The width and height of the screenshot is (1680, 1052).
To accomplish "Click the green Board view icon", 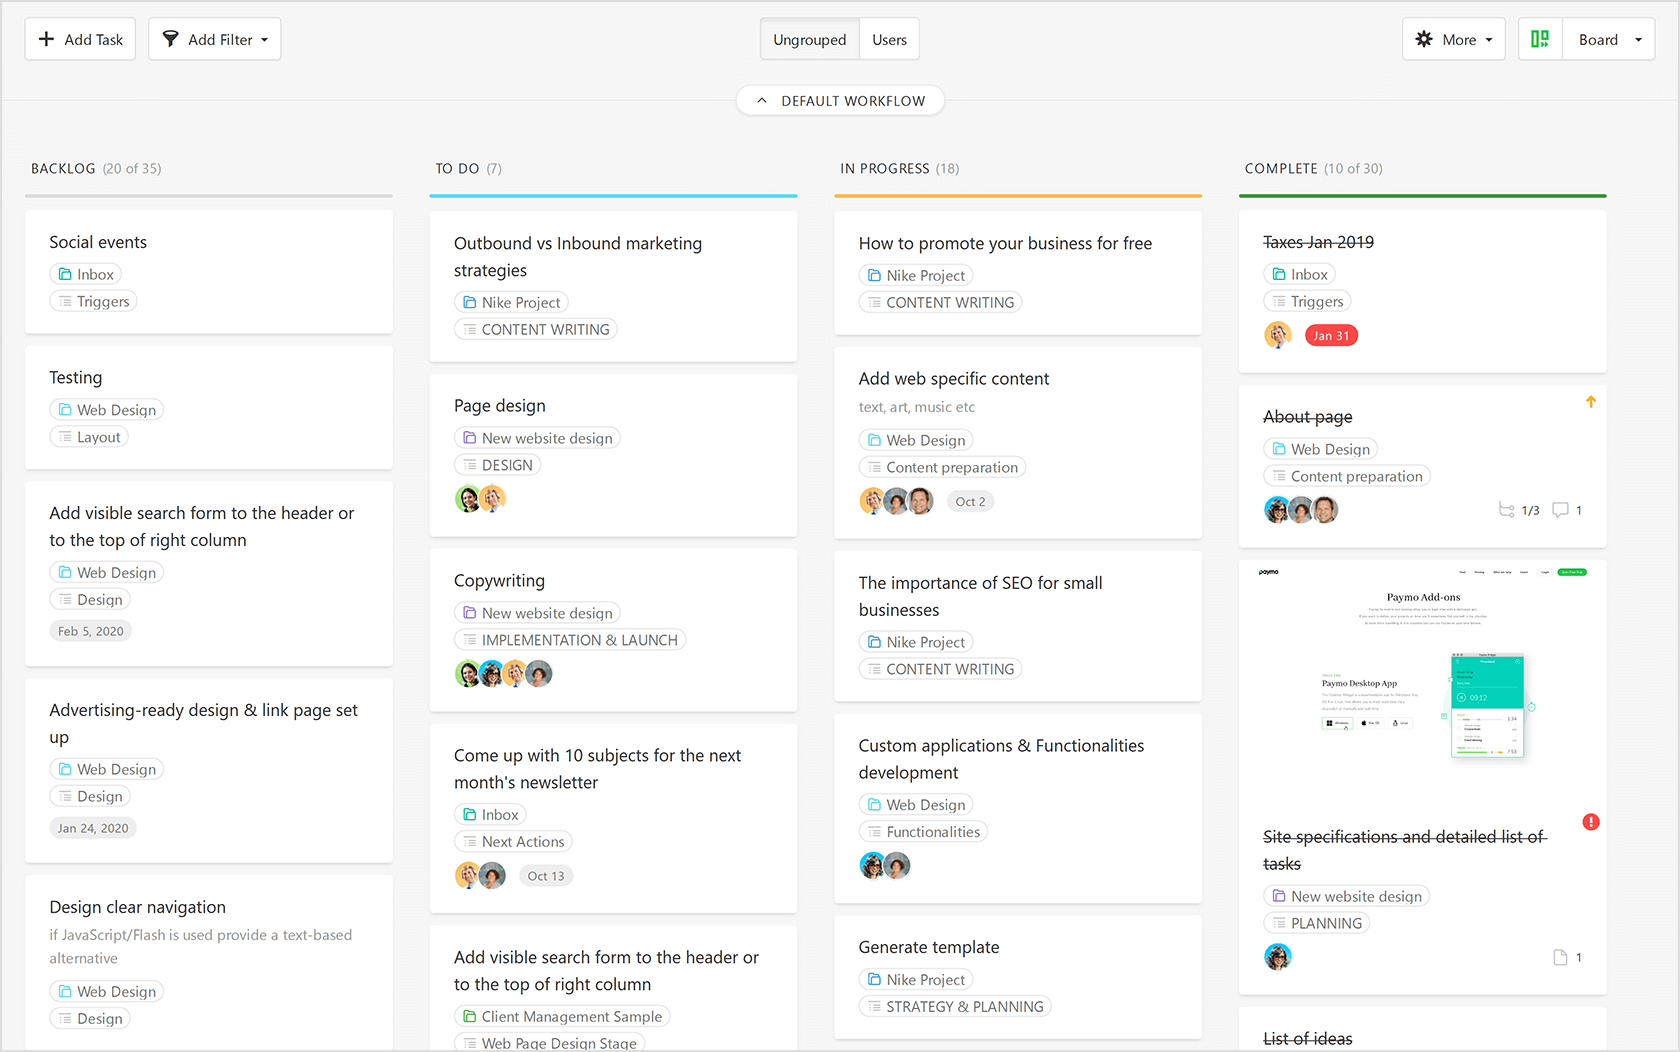I will pyautogui.click(x=1540, y=38).
